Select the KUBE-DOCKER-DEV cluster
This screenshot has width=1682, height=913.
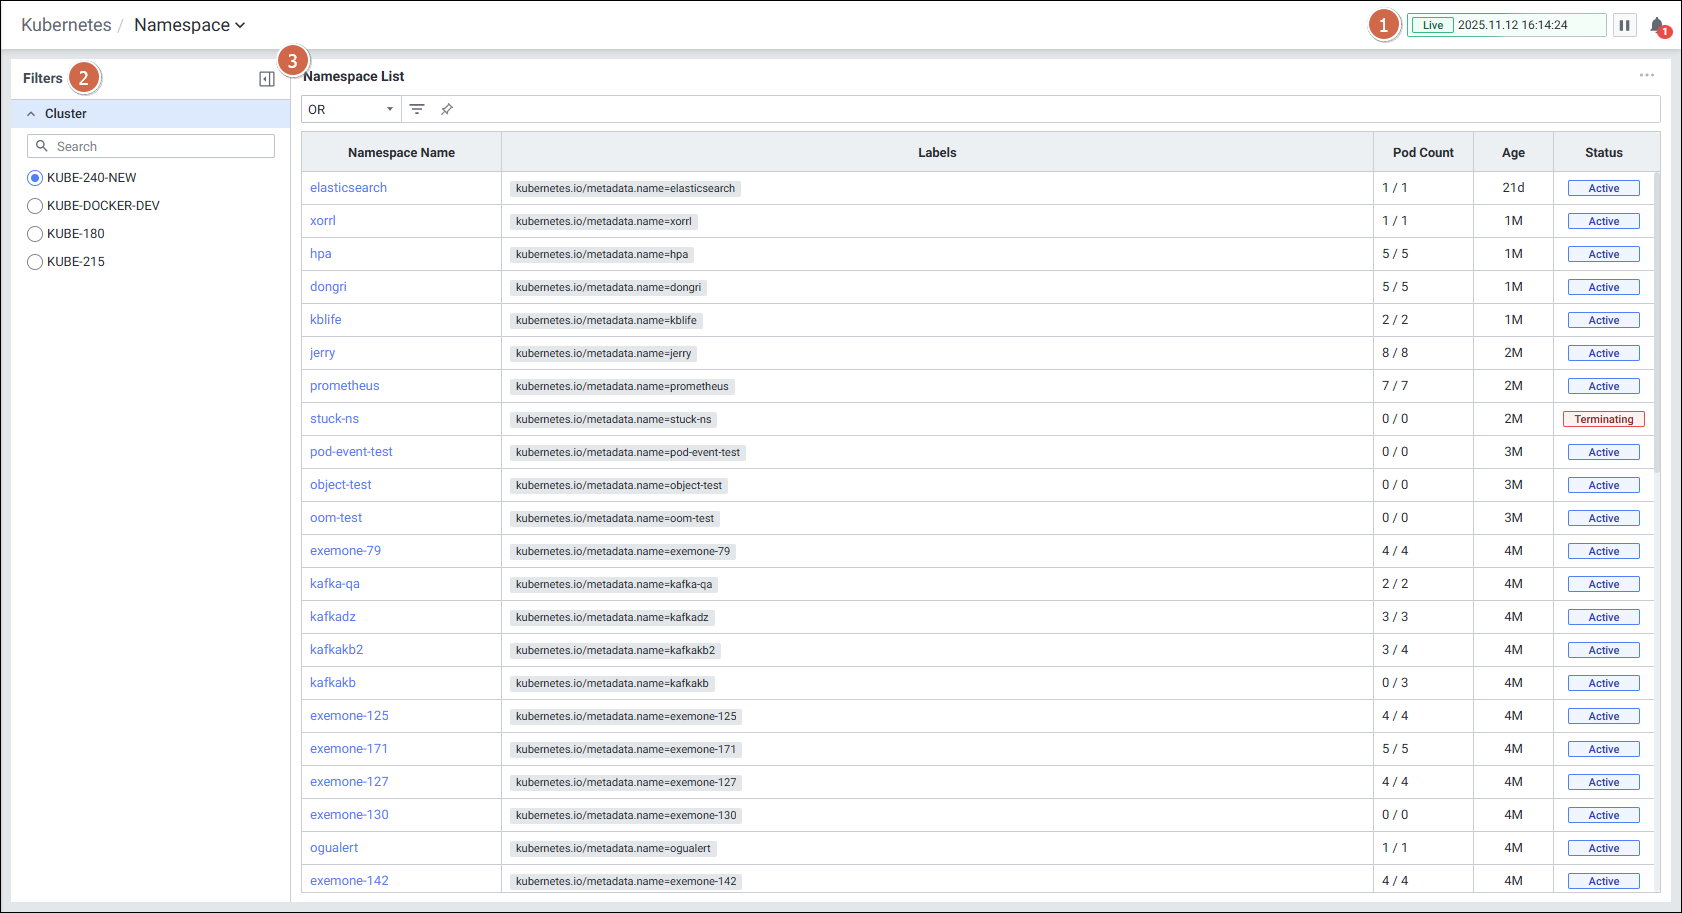[x=35, y=206]
